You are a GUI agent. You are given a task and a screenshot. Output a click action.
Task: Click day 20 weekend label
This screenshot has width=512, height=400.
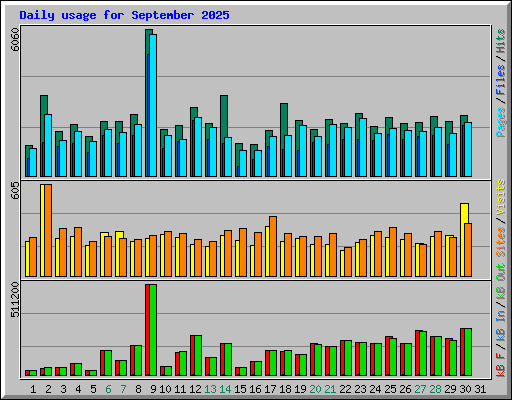tap(315, 389)
